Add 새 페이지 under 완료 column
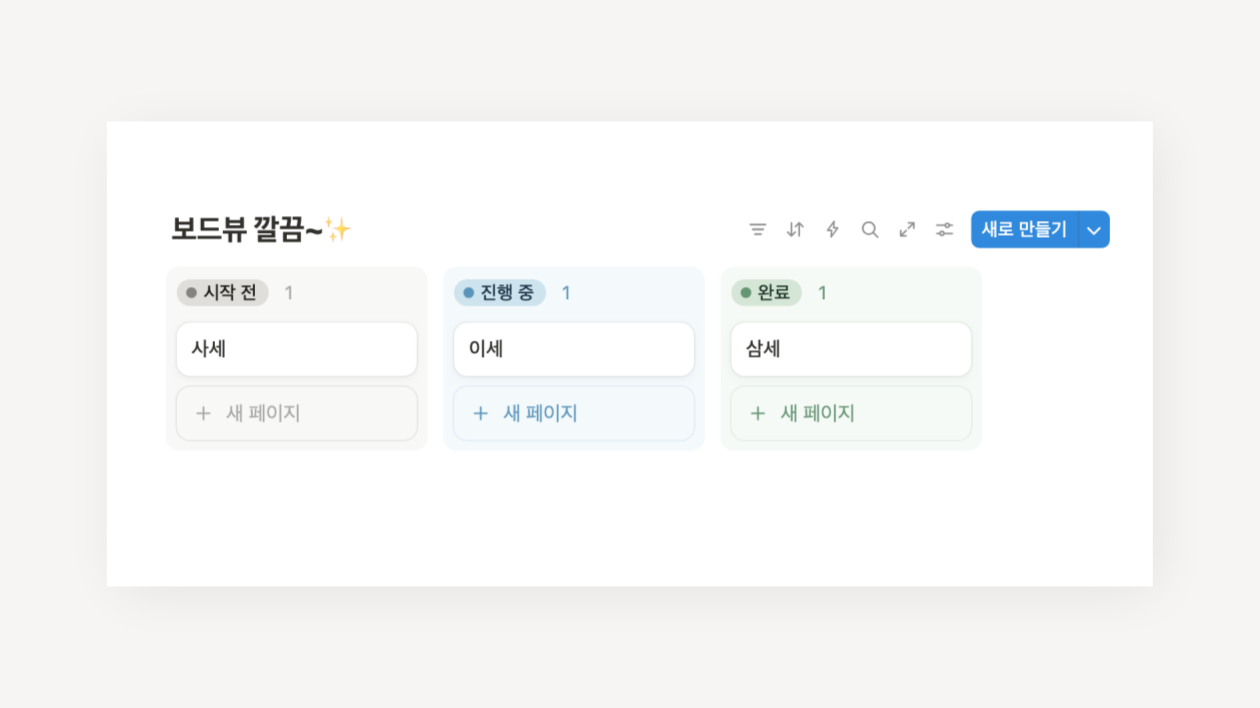 (851, 413)
